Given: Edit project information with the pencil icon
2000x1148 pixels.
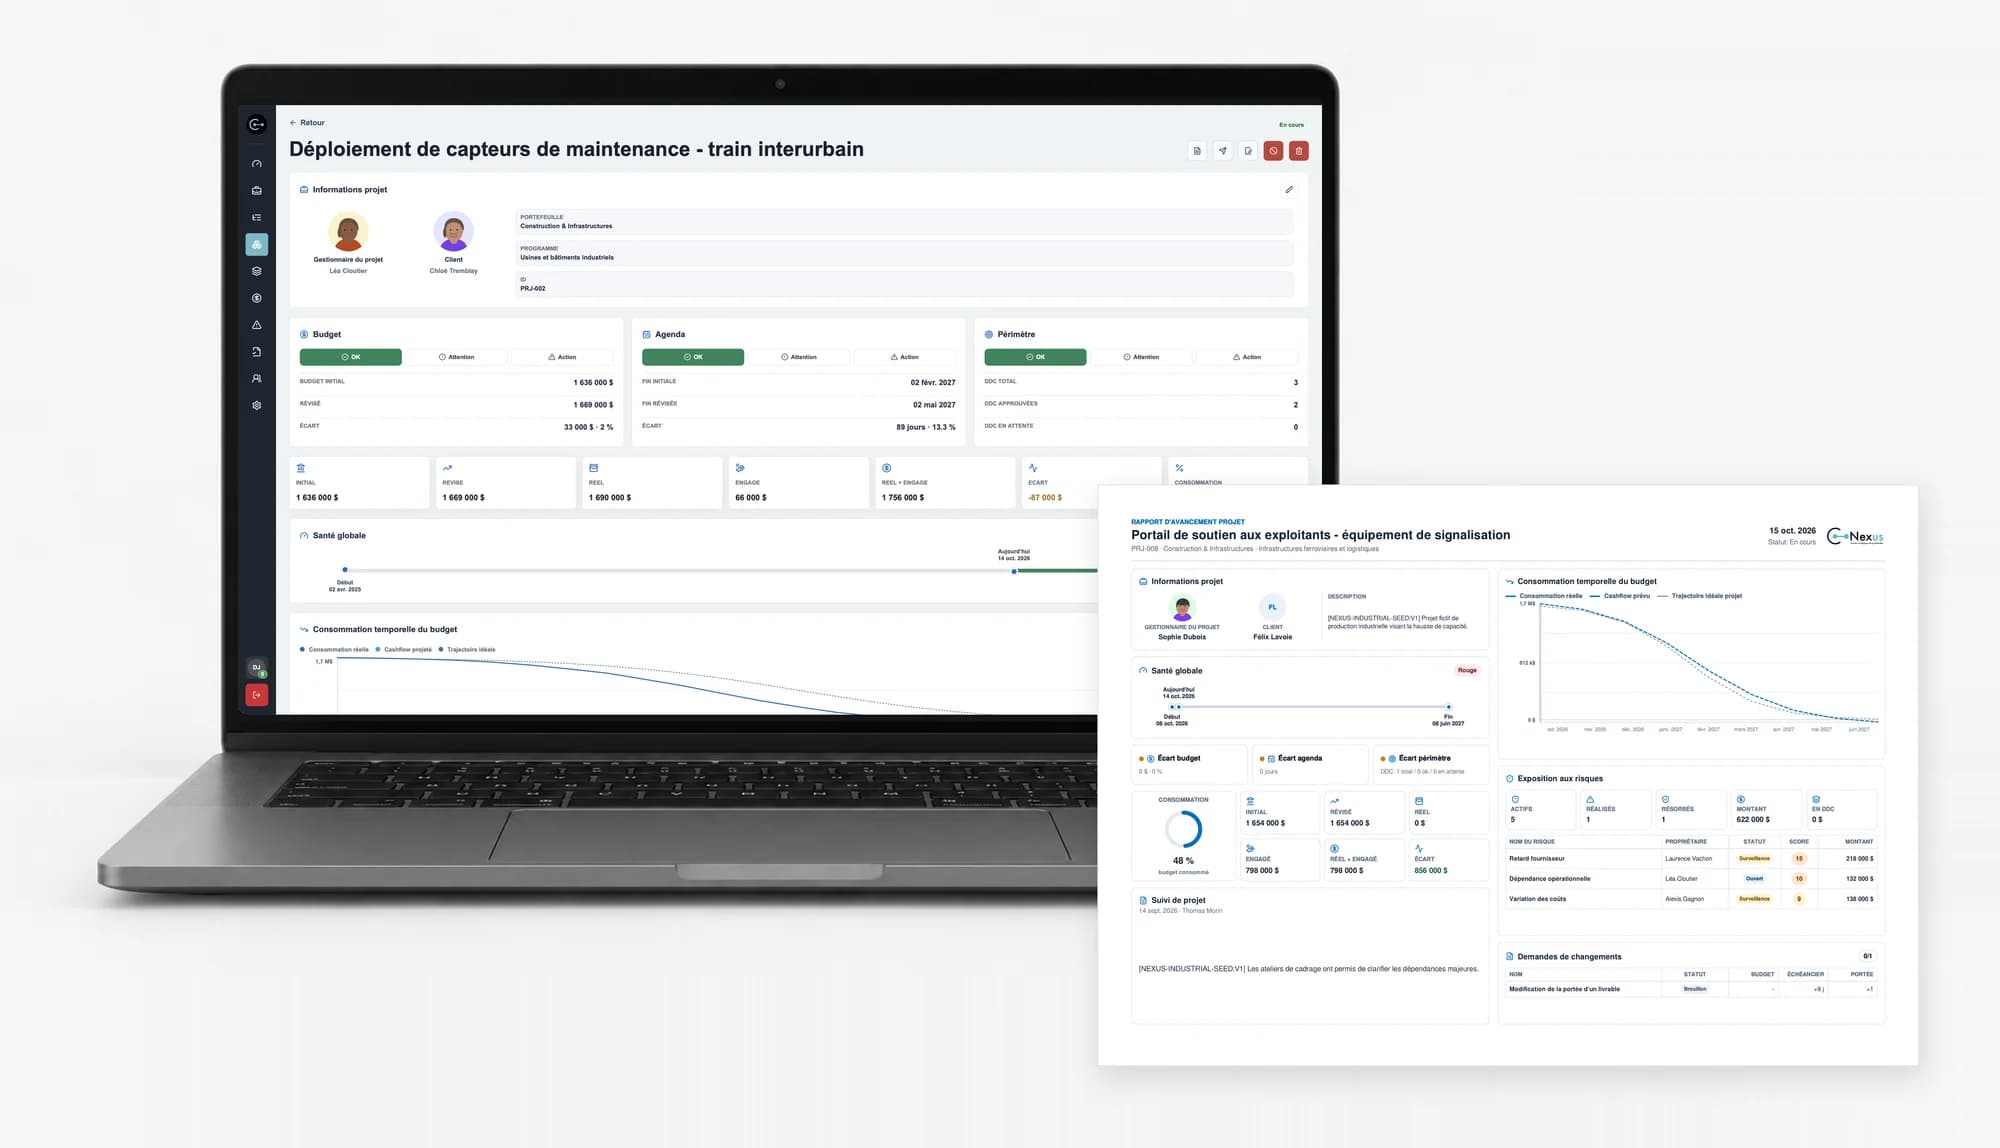Looking at the screenshot, I should tap(1289, 189).
